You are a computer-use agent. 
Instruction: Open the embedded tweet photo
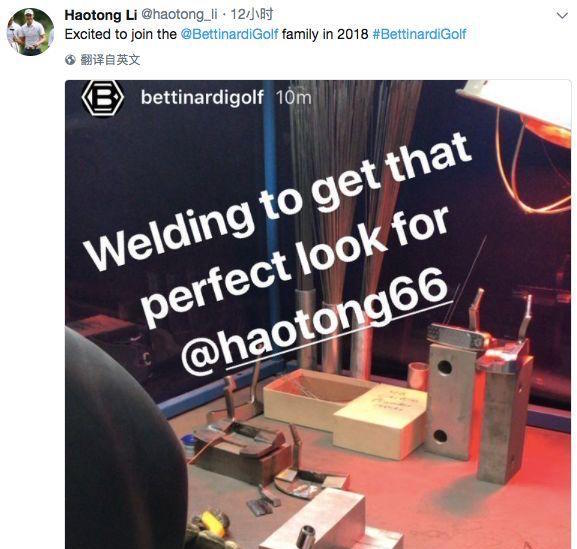[x=318, y=315]
